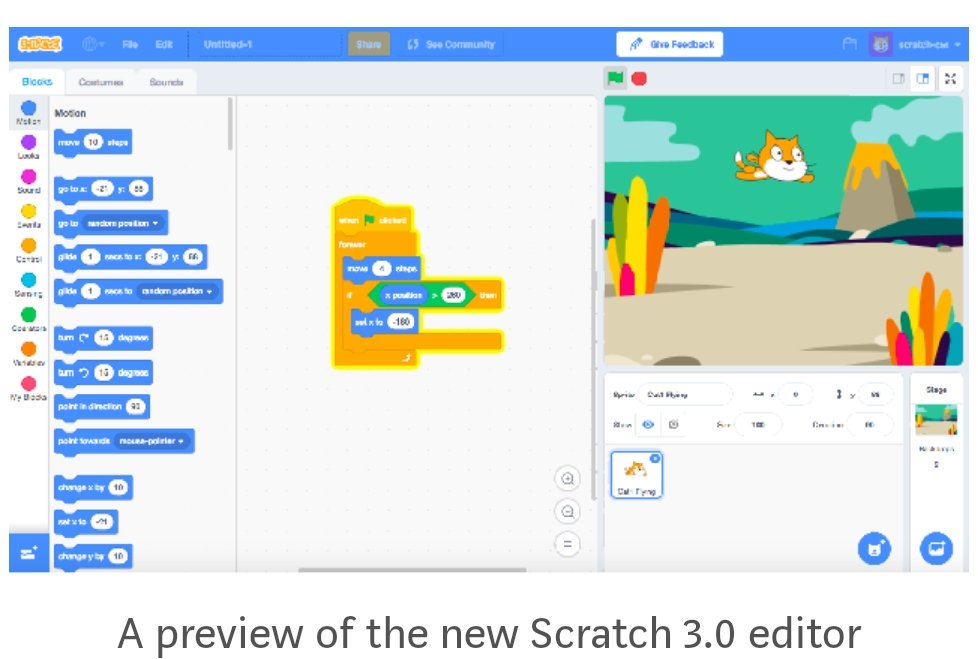Hide the sprite with crossed eye icon
978x659 pixels.
click(x=673, y=425)
